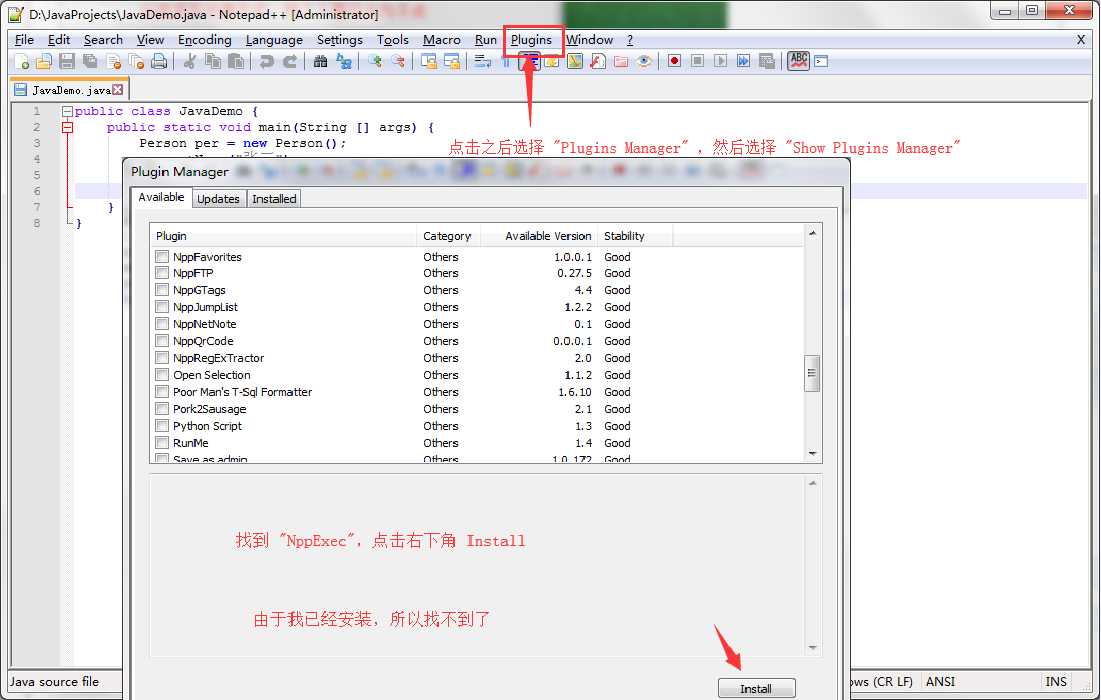1101x700 pixels.
Task: Open the Settings menu
Action: 340,40
